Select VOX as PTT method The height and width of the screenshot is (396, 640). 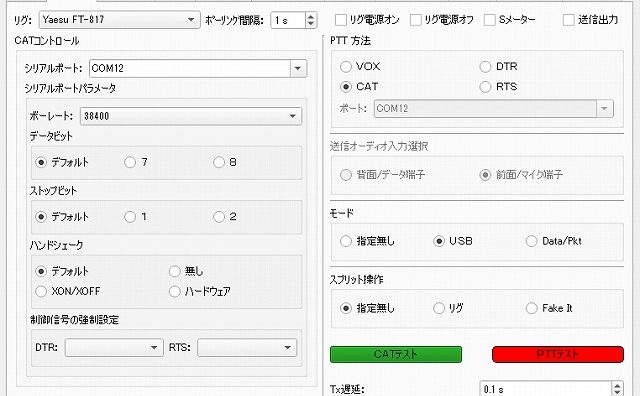point(346,67)
